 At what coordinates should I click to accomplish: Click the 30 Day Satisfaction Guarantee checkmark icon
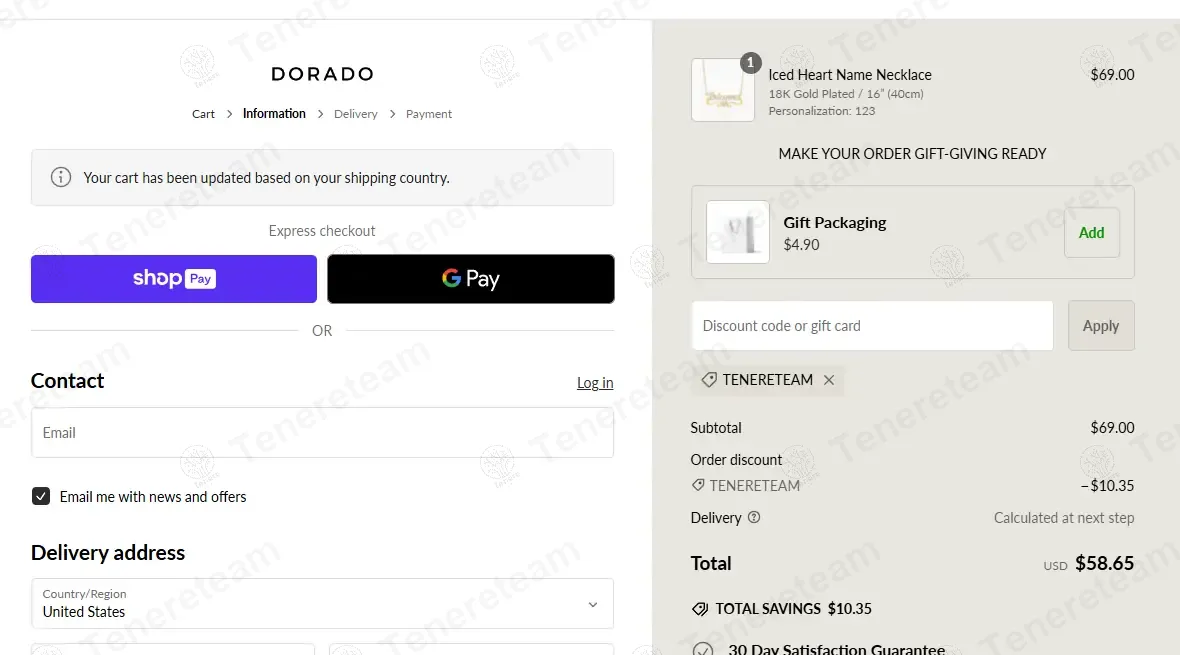pyautogui.click(x=703, y=649)
